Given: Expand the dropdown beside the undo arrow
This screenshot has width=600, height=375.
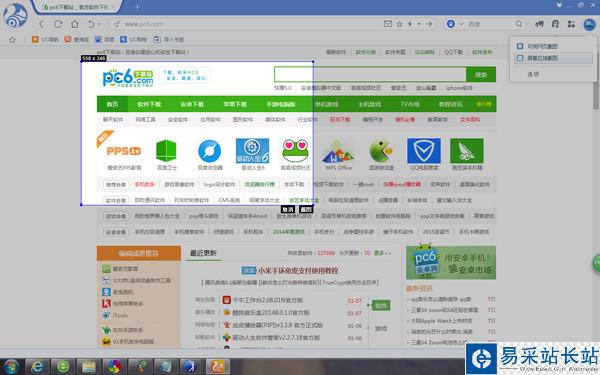Looking at the screenshot, I should tap(99, 24).
